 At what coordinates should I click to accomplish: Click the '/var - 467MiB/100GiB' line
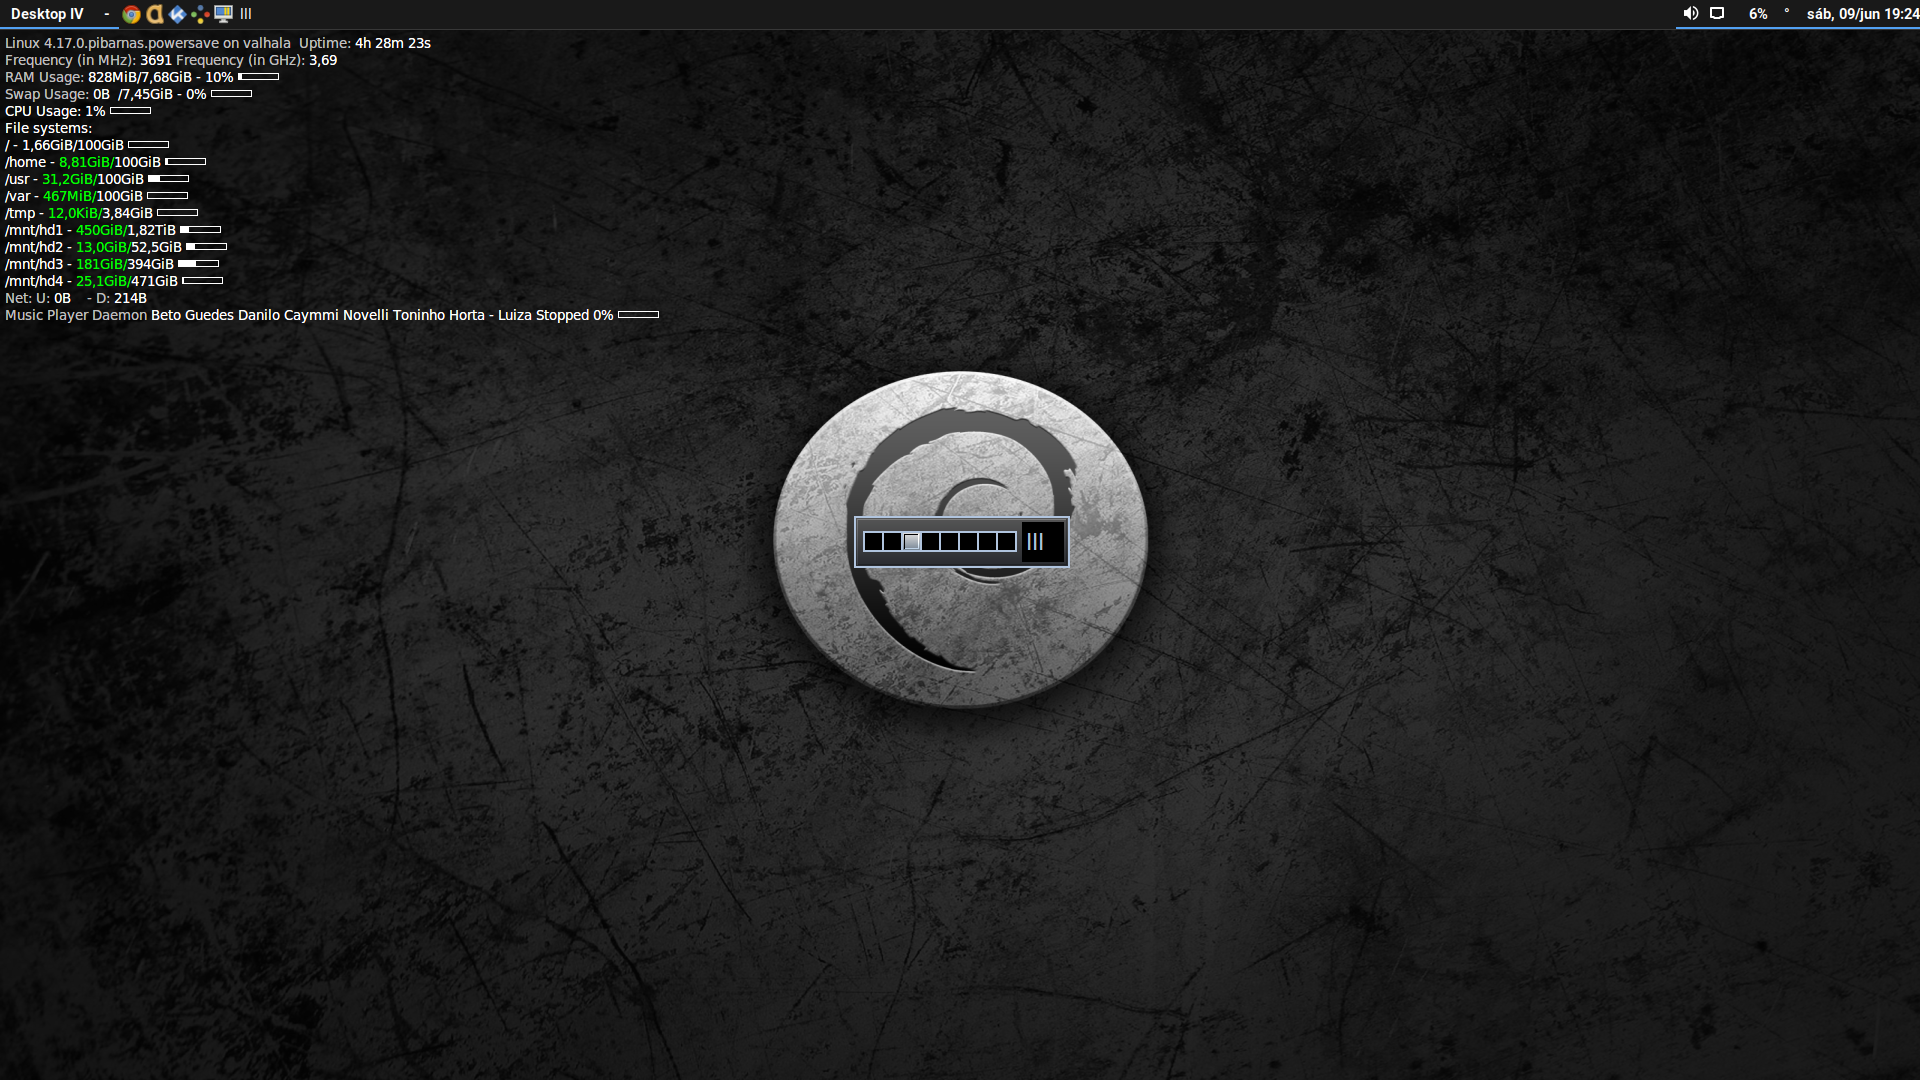point(74,196)
